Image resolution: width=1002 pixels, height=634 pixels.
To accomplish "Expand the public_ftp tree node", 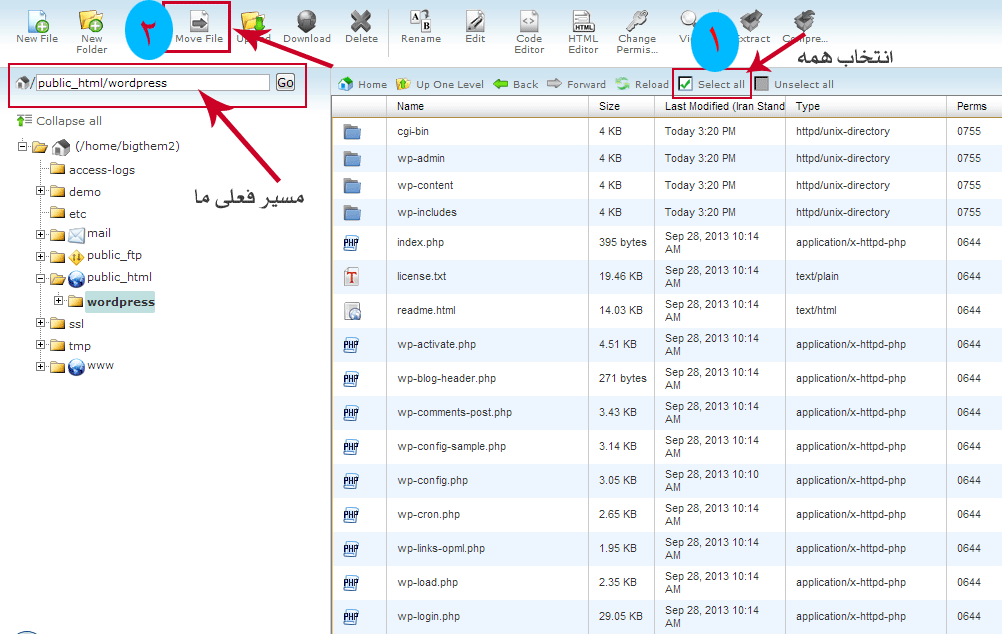I will pyautogui.click(x=40, y=256).
